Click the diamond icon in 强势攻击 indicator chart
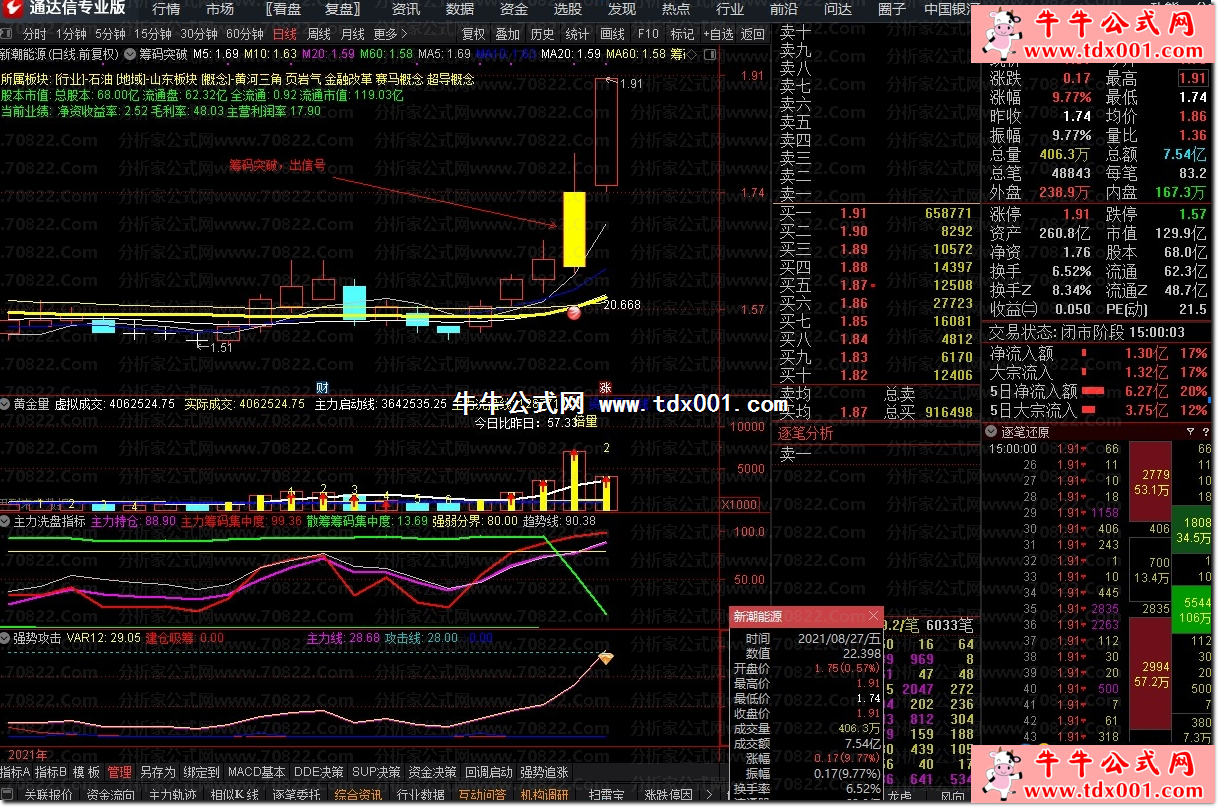 (605, 658)
